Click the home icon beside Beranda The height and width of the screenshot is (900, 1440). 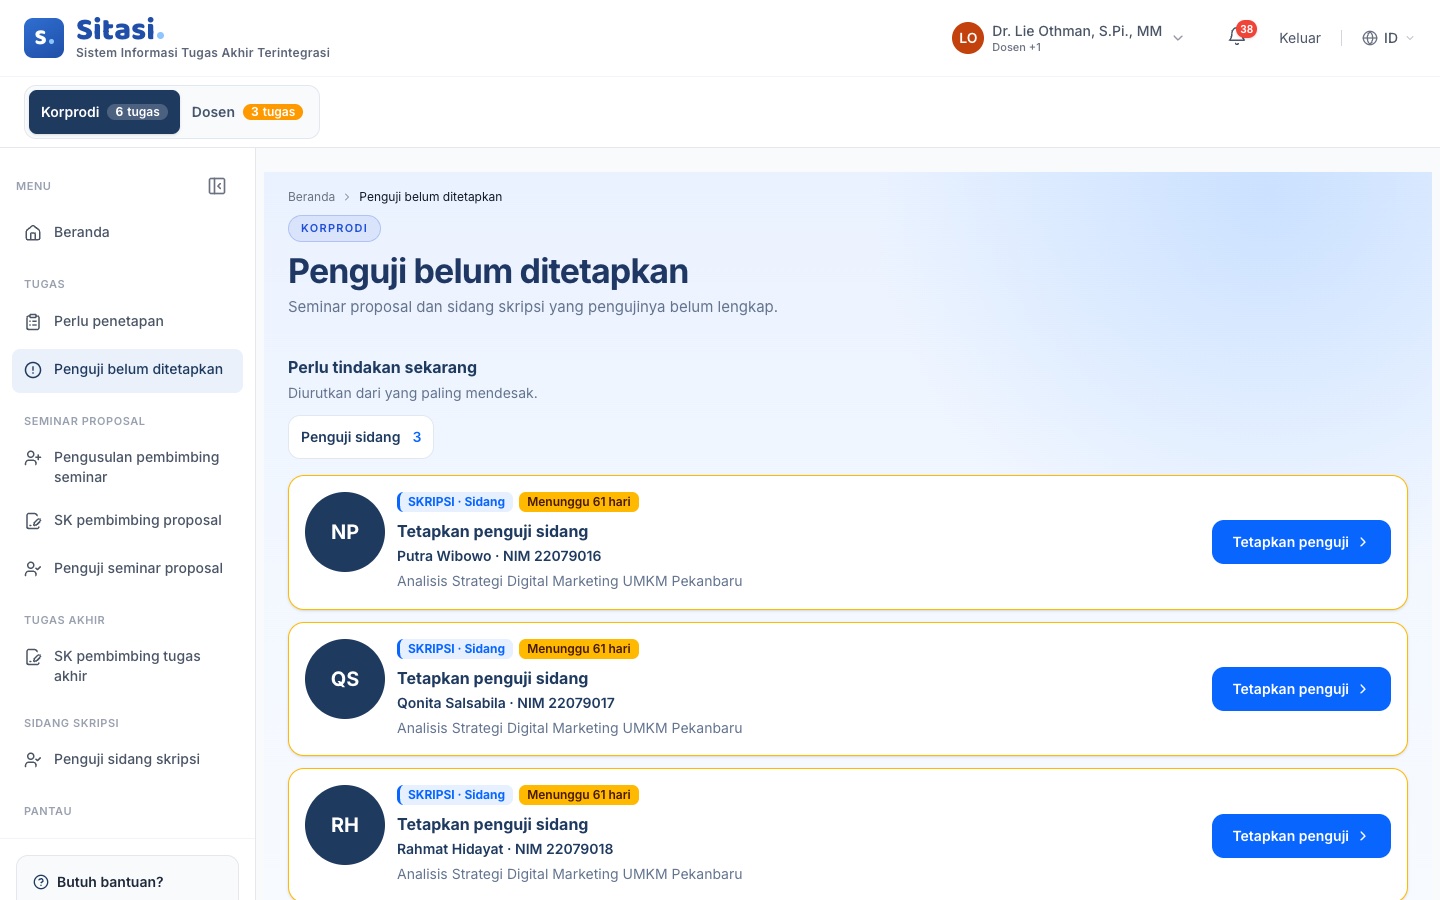tap(33, 232)
